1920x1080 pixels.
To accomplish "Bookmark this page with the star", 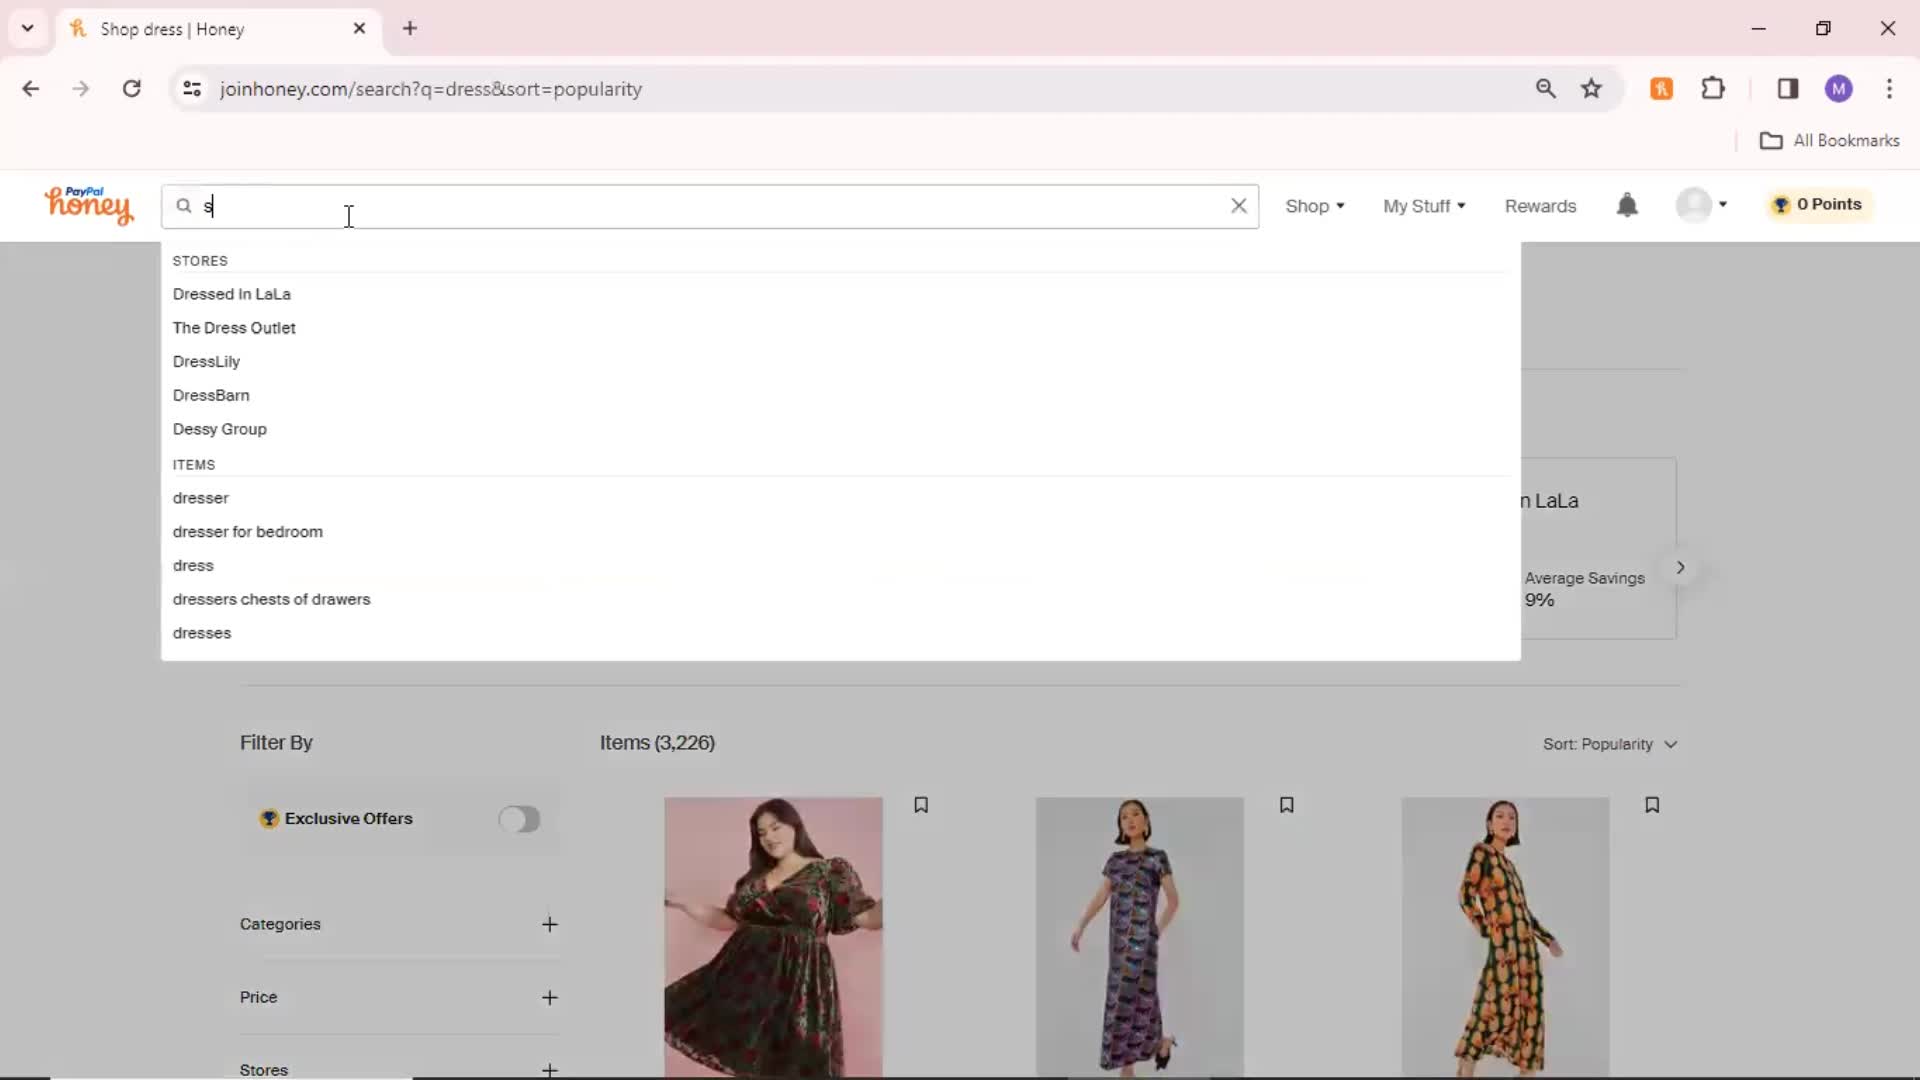I will (1591, 89).
